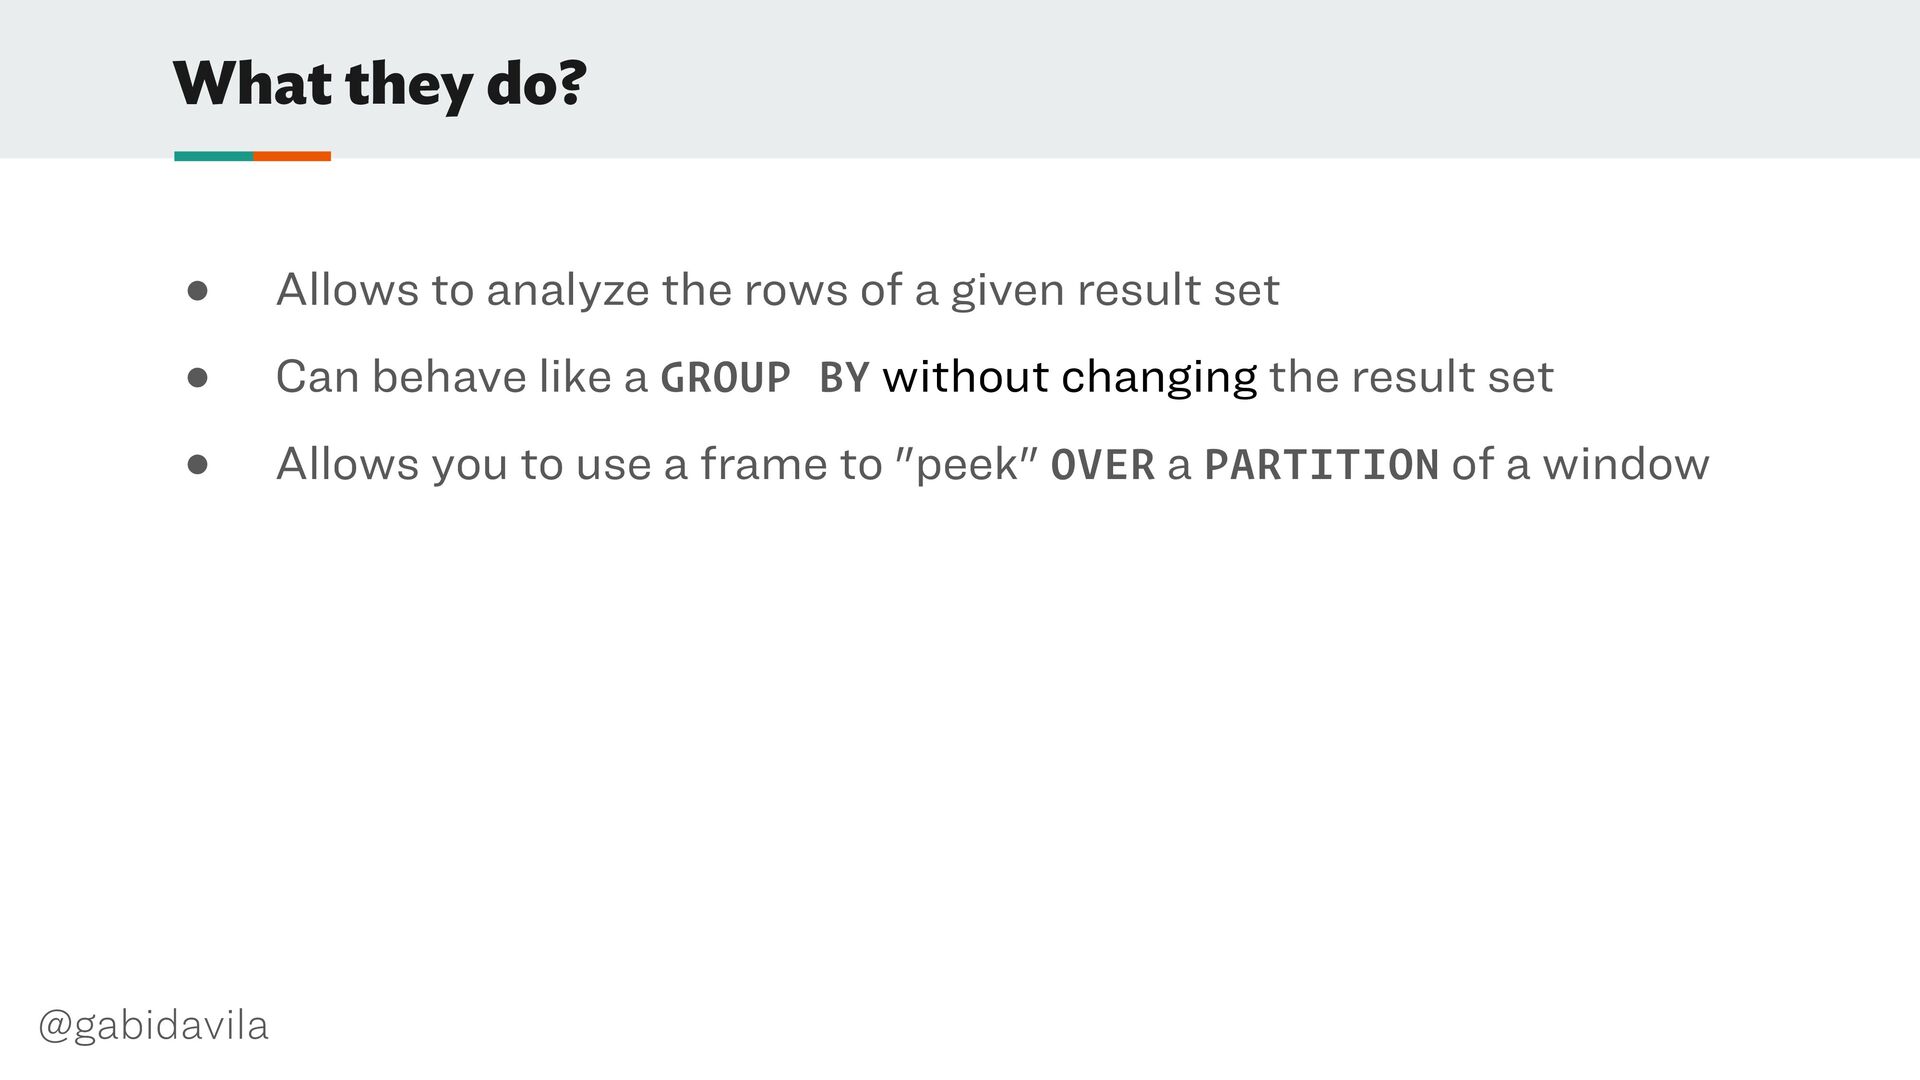1920x1080 pixels.
Task: Click the 'What they do?' slide title
Action: (x=379, y=85)
